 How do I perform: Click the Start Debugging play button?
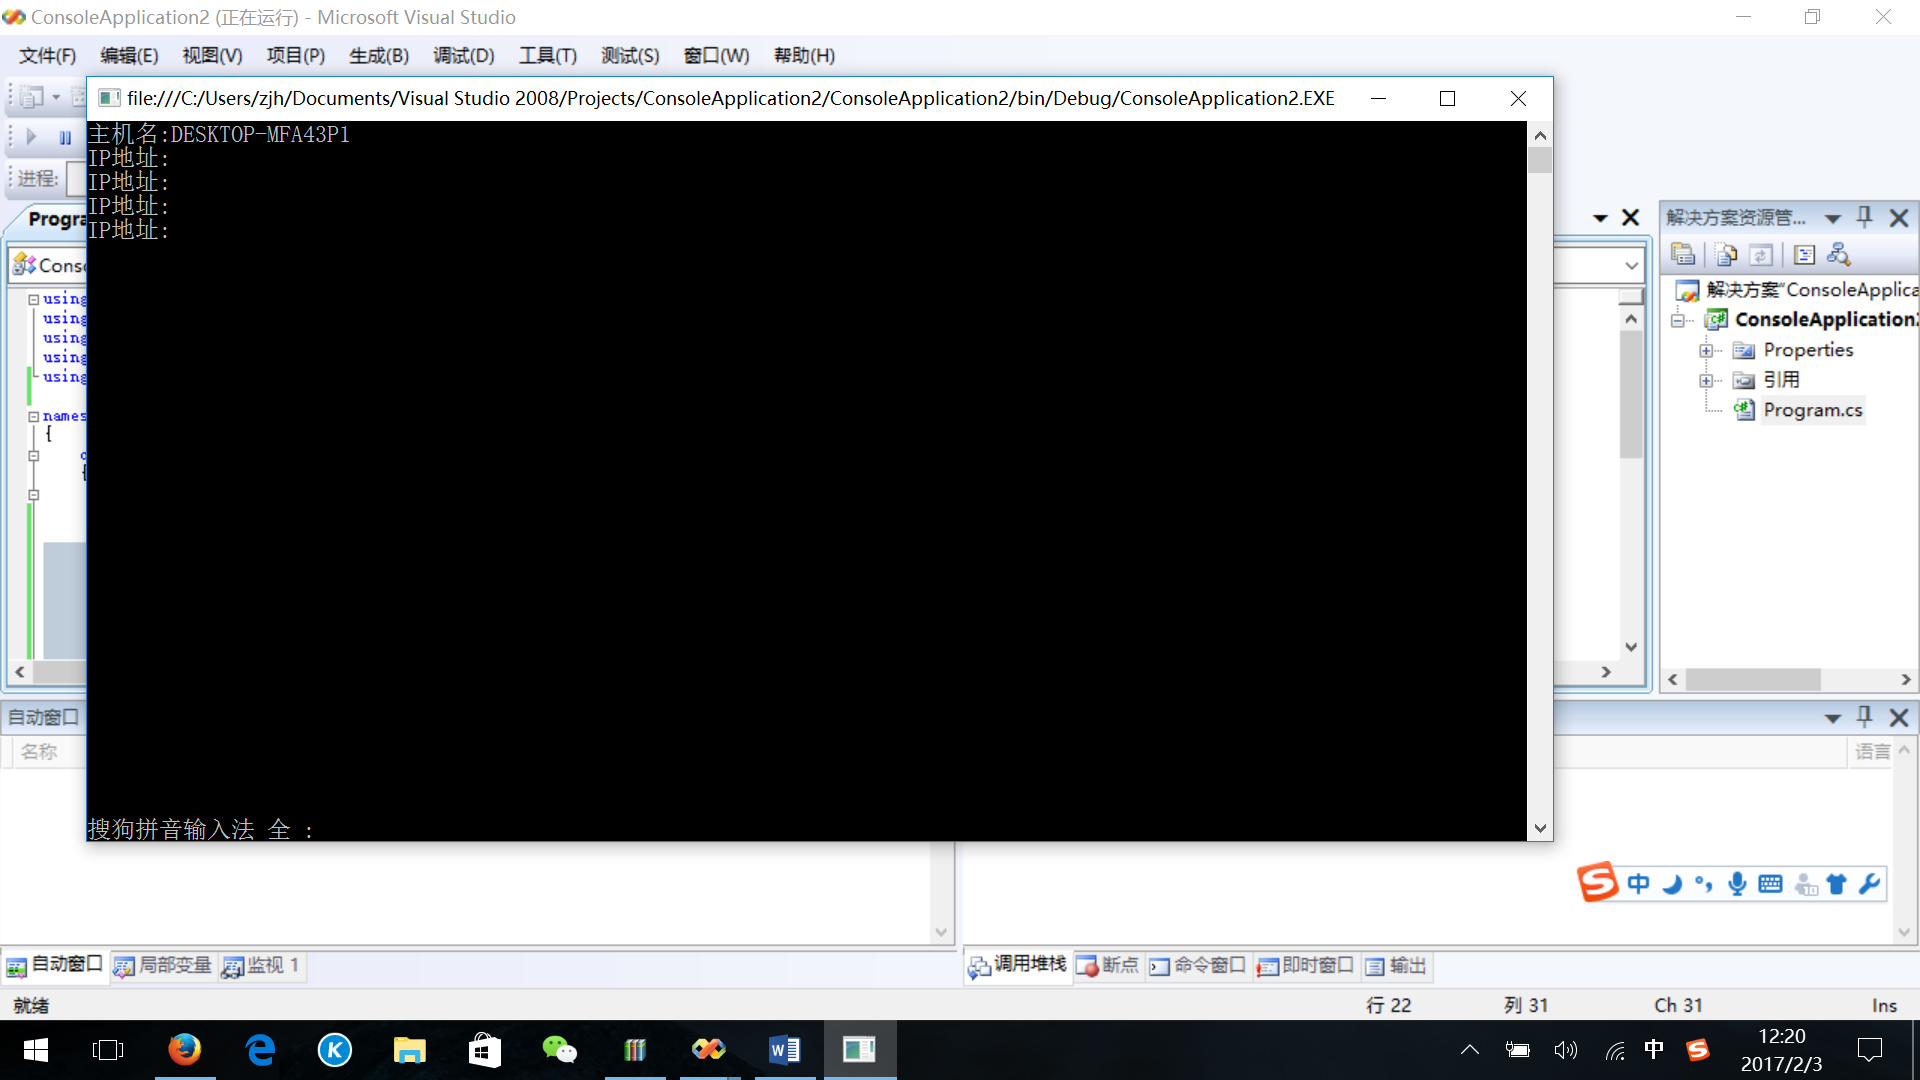pos(30,136)
